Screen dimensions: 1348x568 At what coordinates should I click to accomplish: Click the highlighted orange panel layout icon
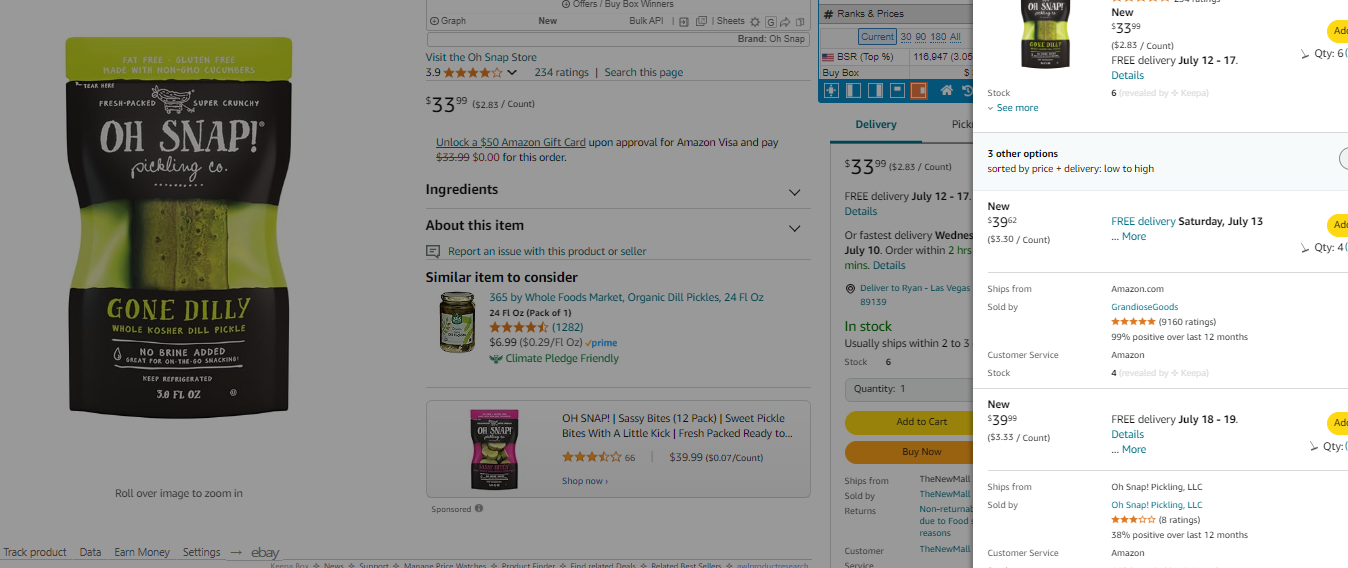point(919,90)
